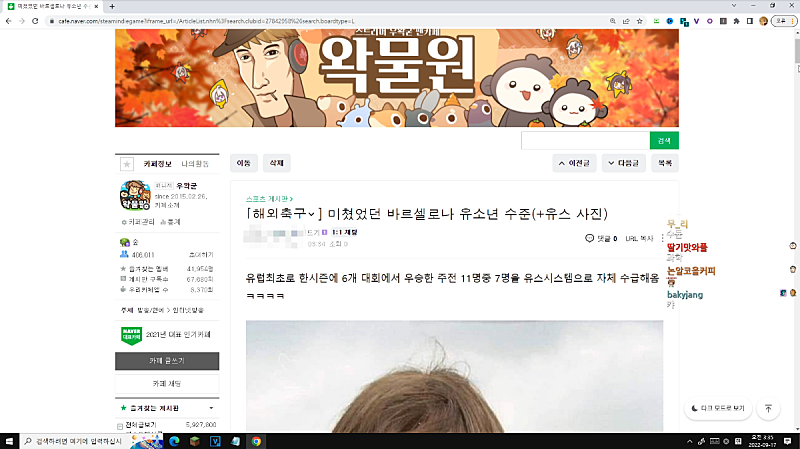800x449 pixels.
Task: Click the bakyjang chat username
Action: (685, 295)
